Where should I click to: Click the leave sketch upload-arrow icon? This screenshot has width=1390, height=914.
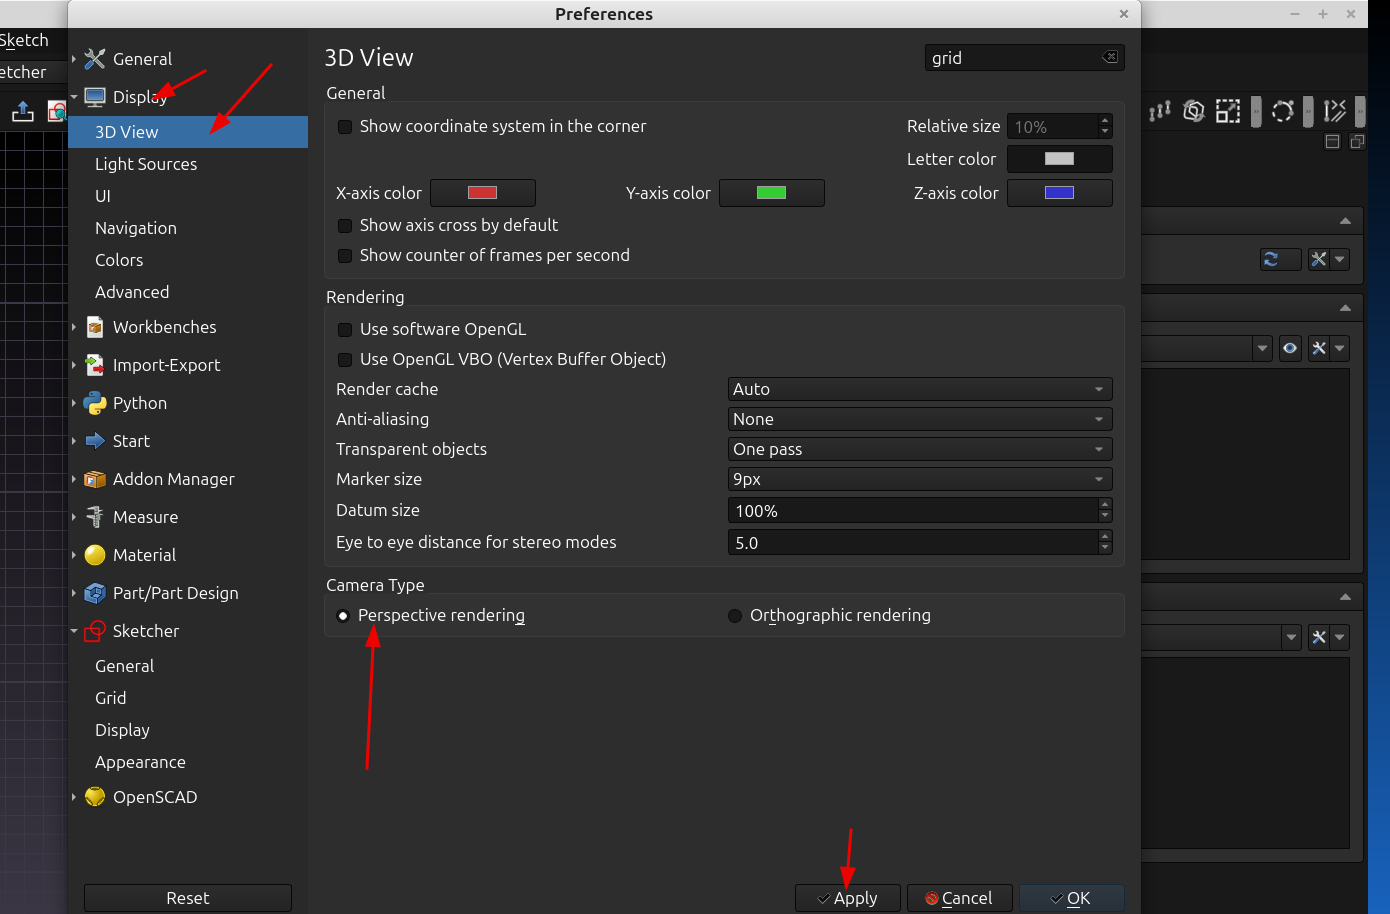23,112
